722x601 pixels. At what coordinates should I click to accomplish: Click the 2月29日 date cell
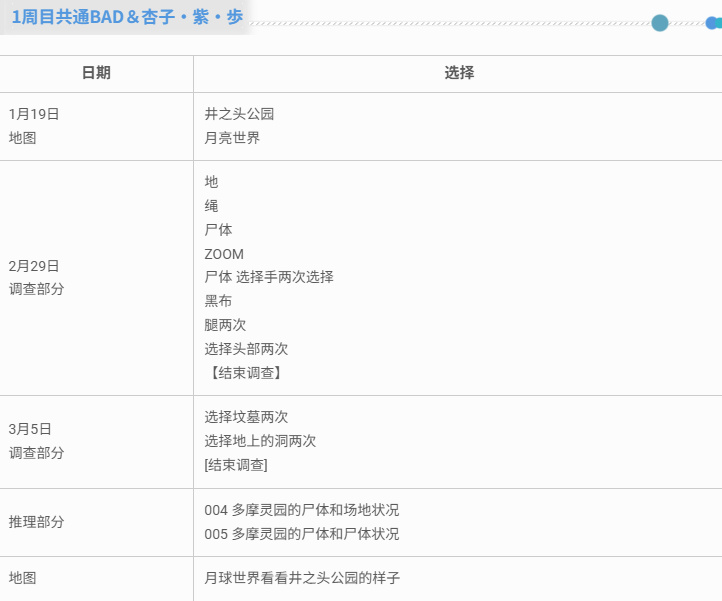click(x=34, y=266)
